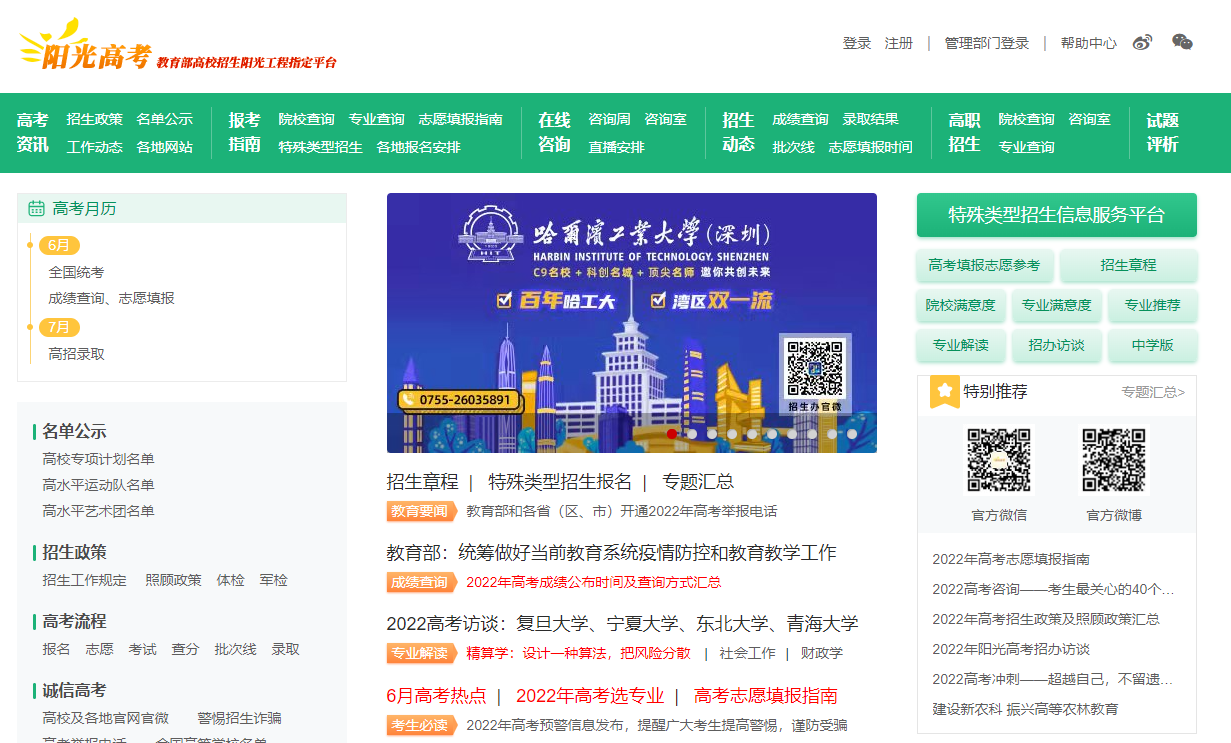Click 登录 in the top bar

pos(857,43)
